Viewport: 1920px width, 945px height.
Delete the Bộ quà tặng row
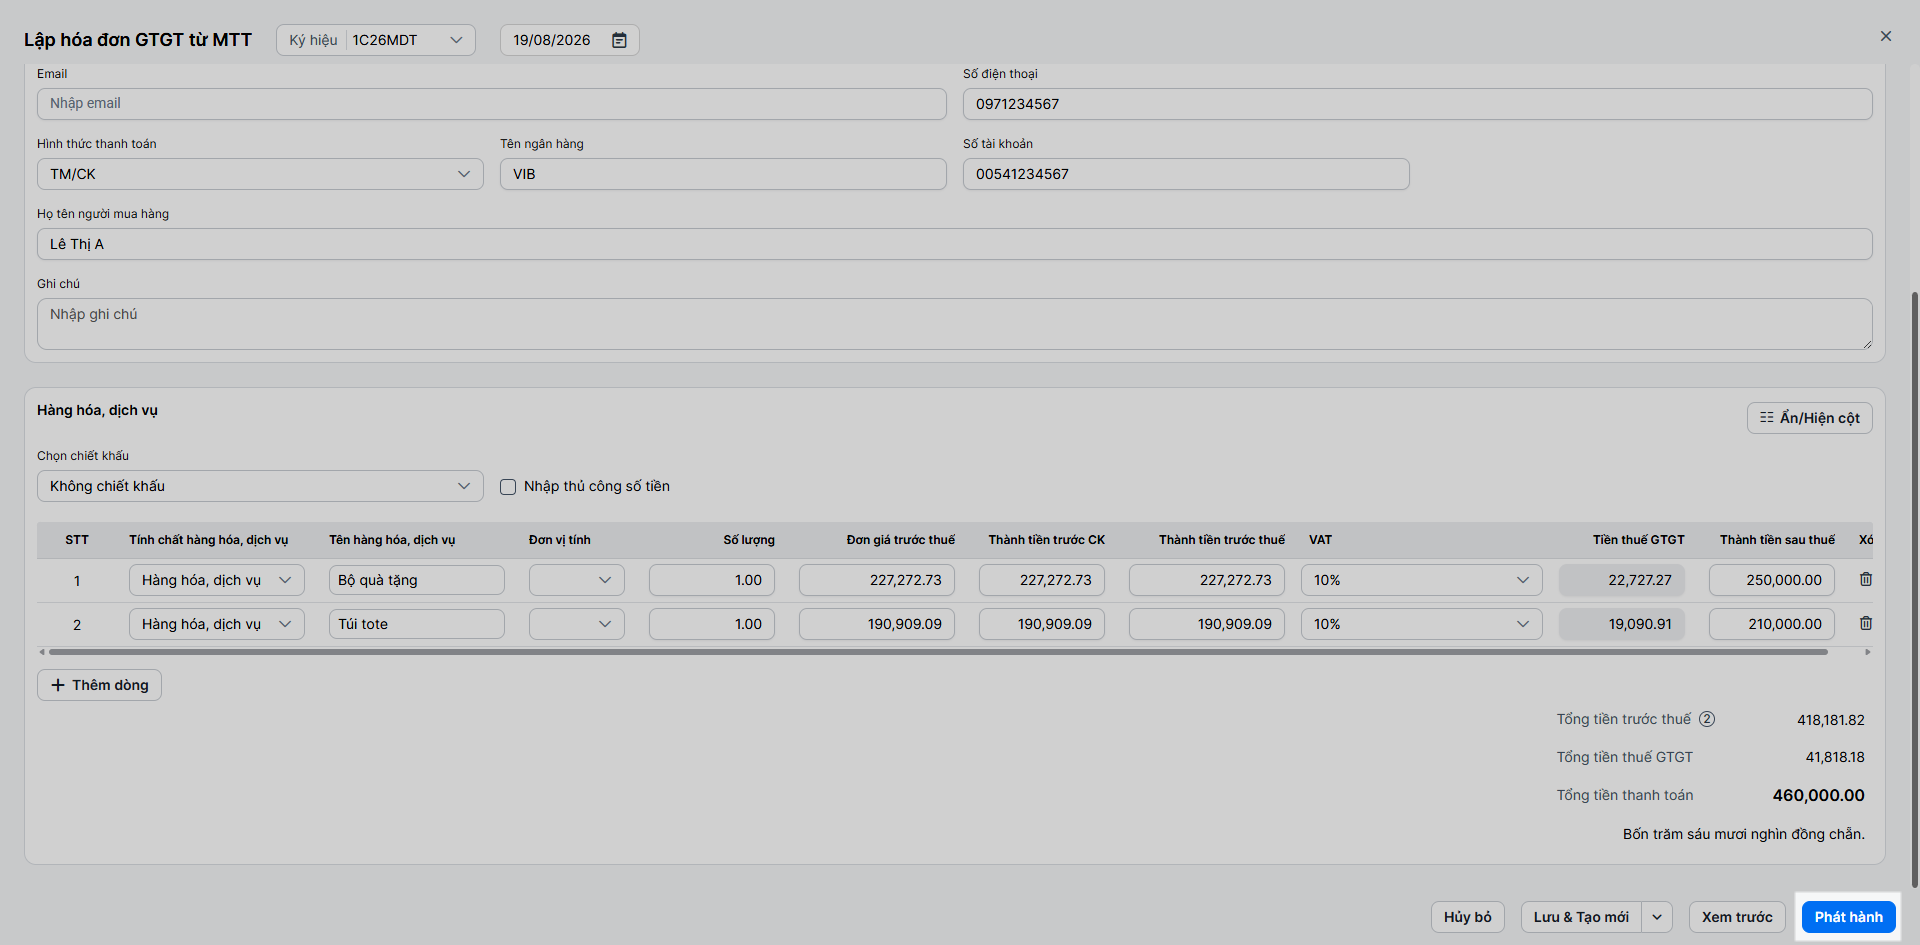[1866, 580]
